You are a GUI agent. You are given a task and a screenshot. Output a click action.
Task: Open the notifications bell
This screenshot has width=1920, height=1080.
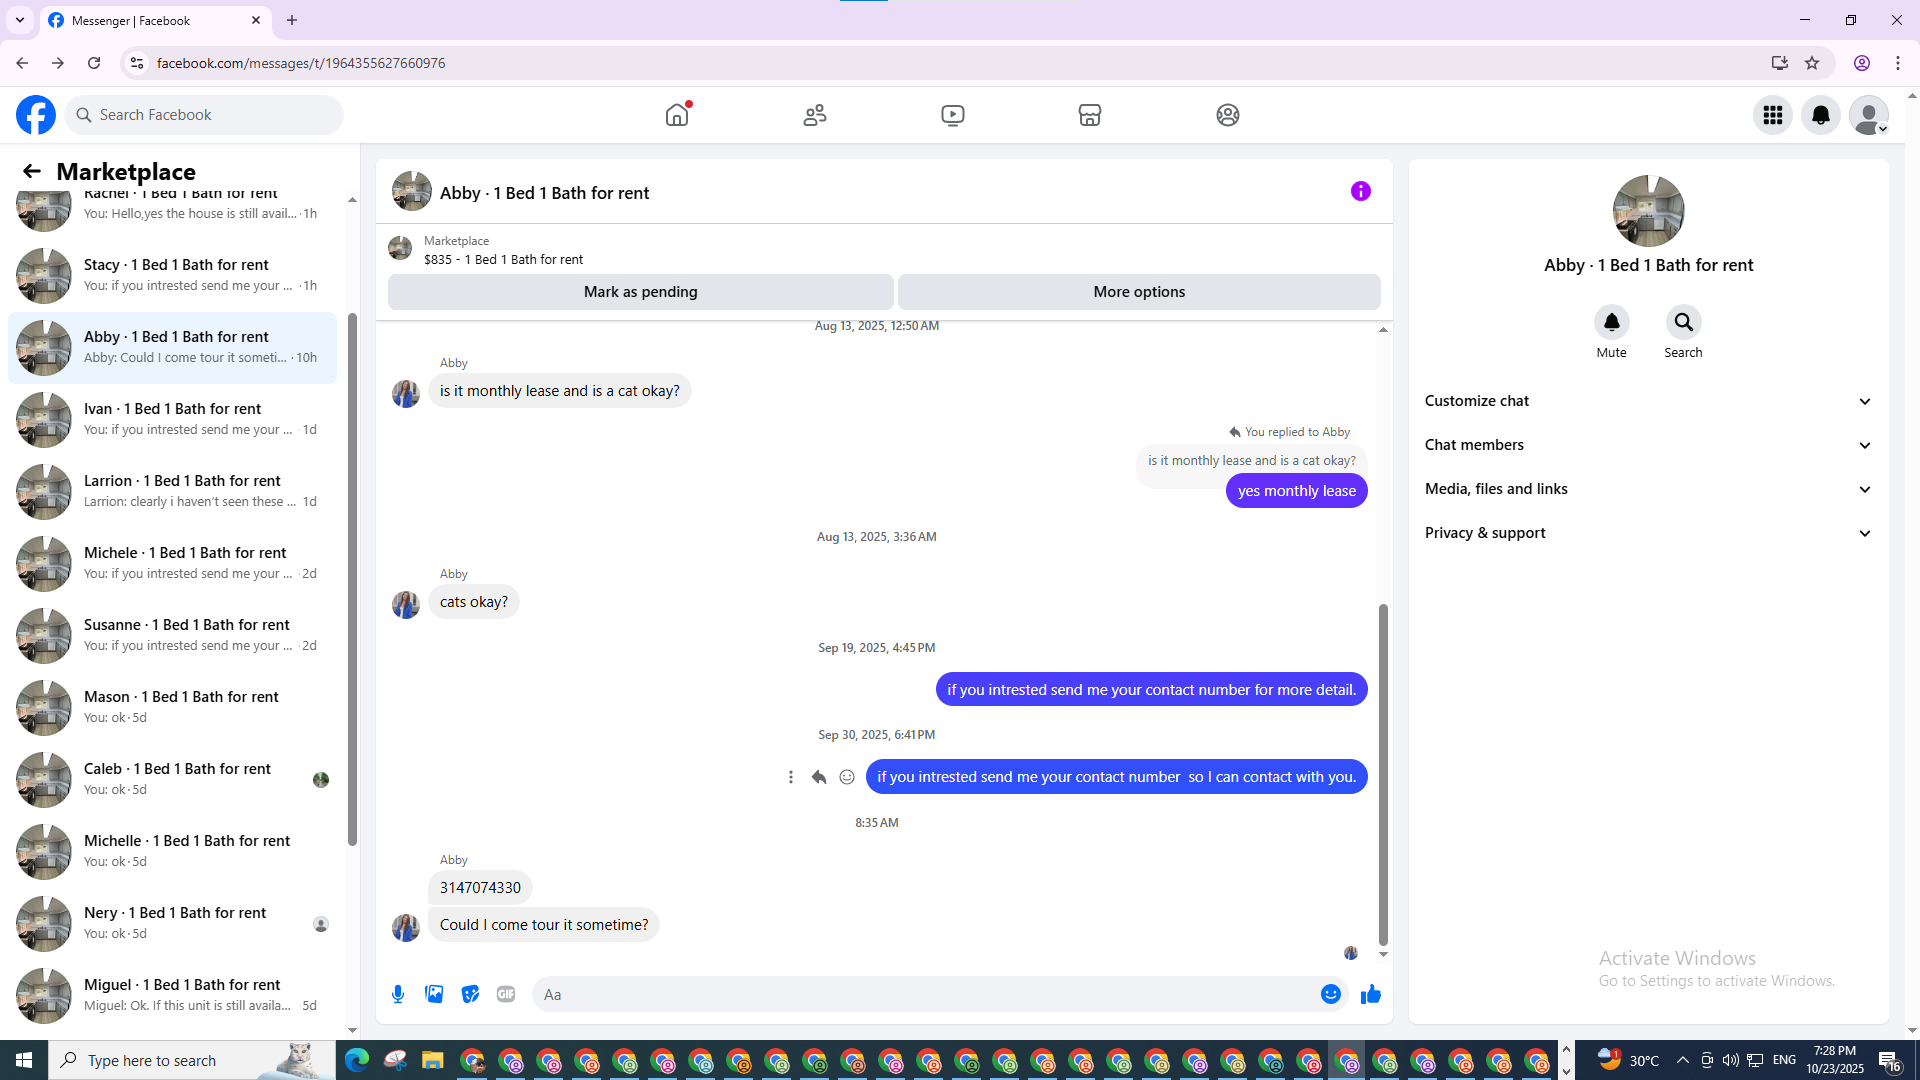point(1820,115)
